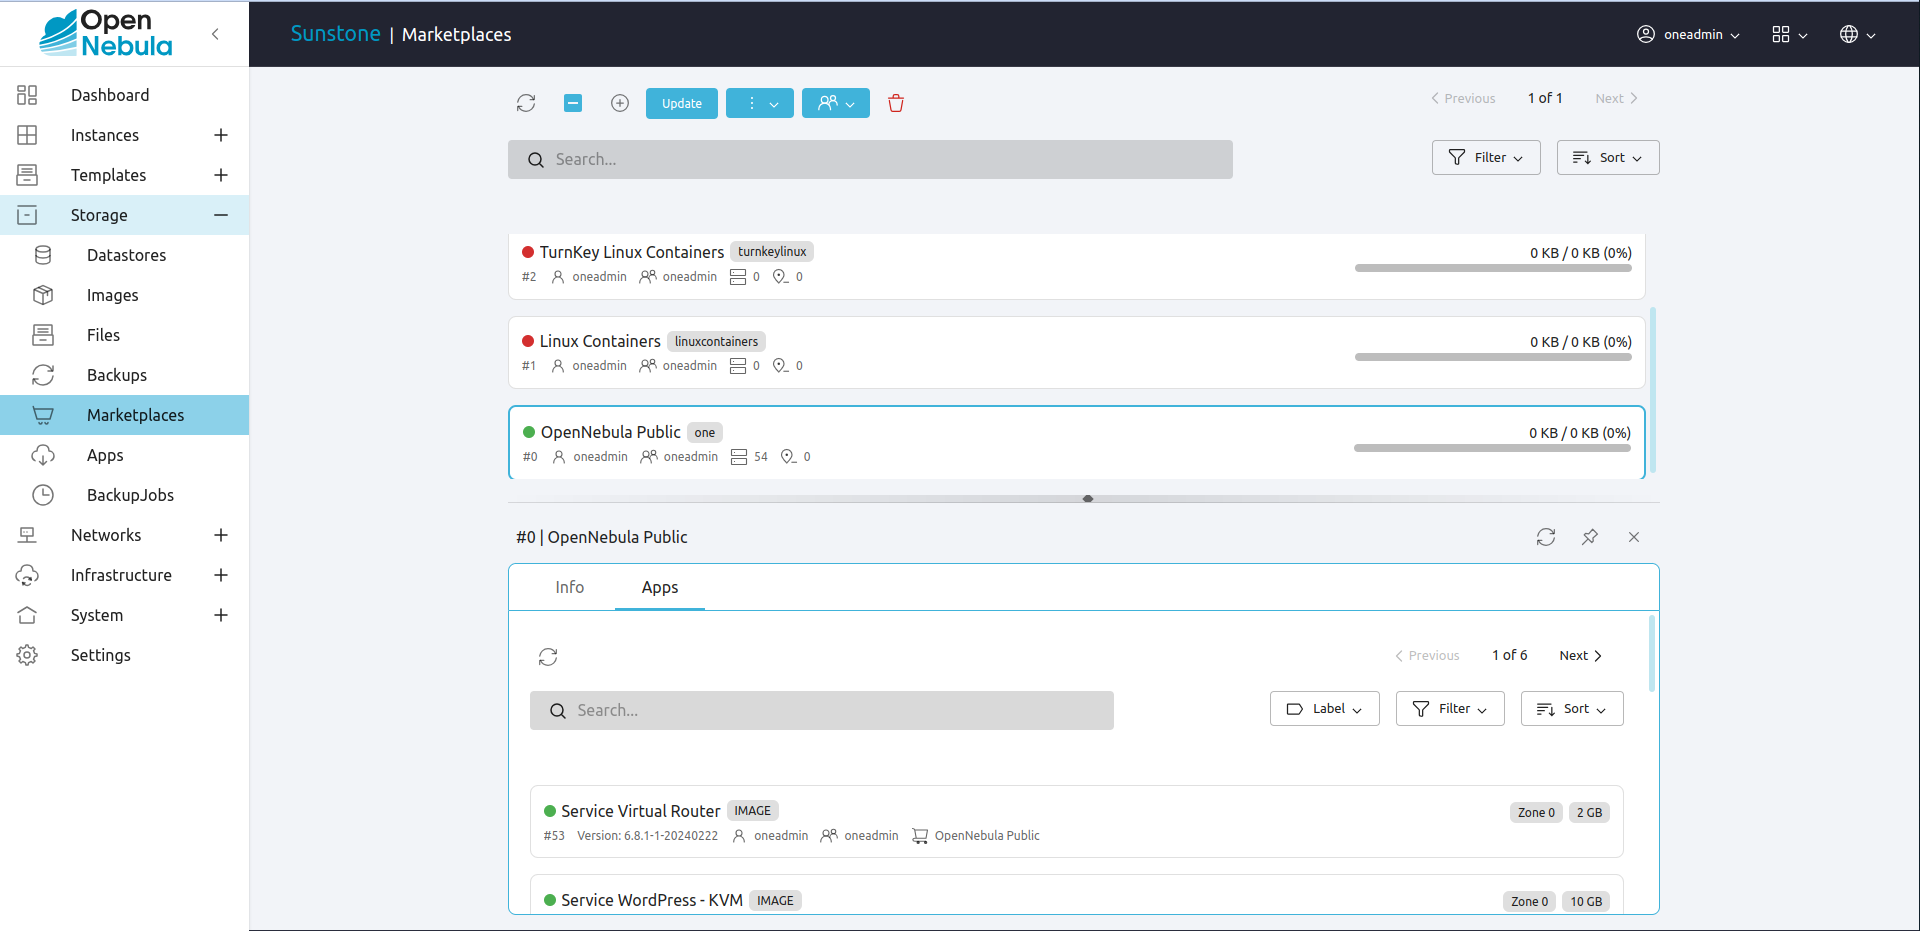Expand the Networks section
The image size is (1920, 931).
tap(221, 535)
